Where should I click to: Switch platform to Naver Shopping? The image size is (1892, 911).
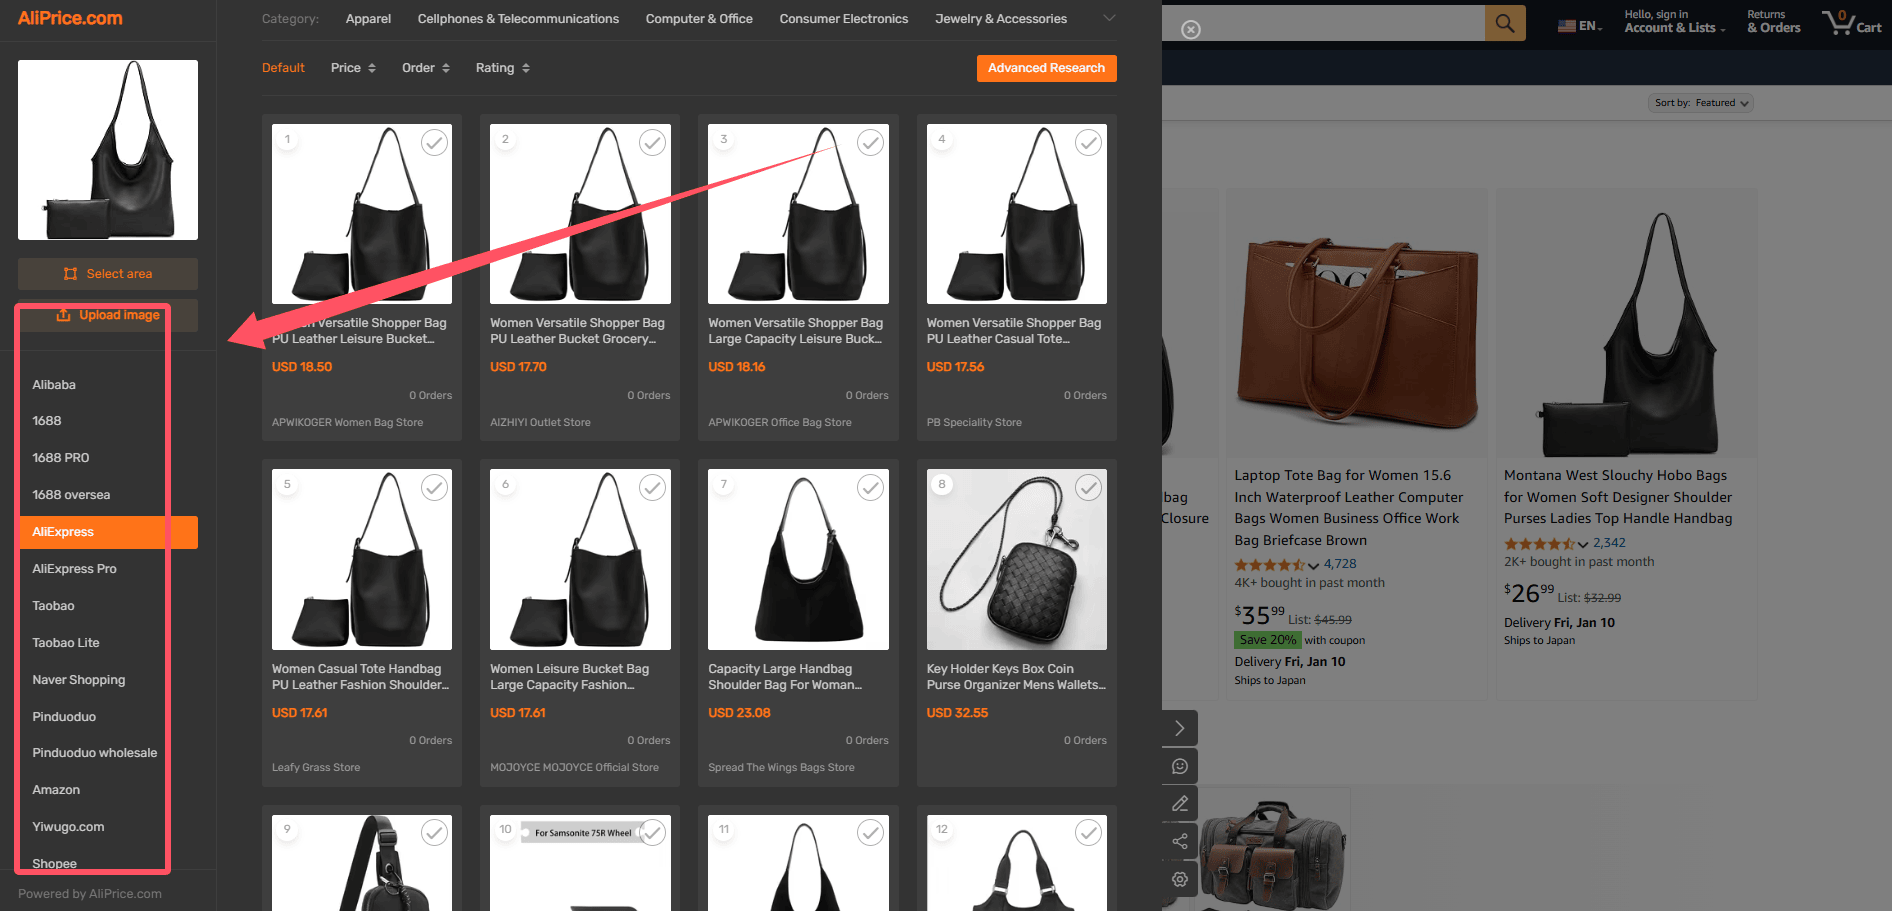108,680
